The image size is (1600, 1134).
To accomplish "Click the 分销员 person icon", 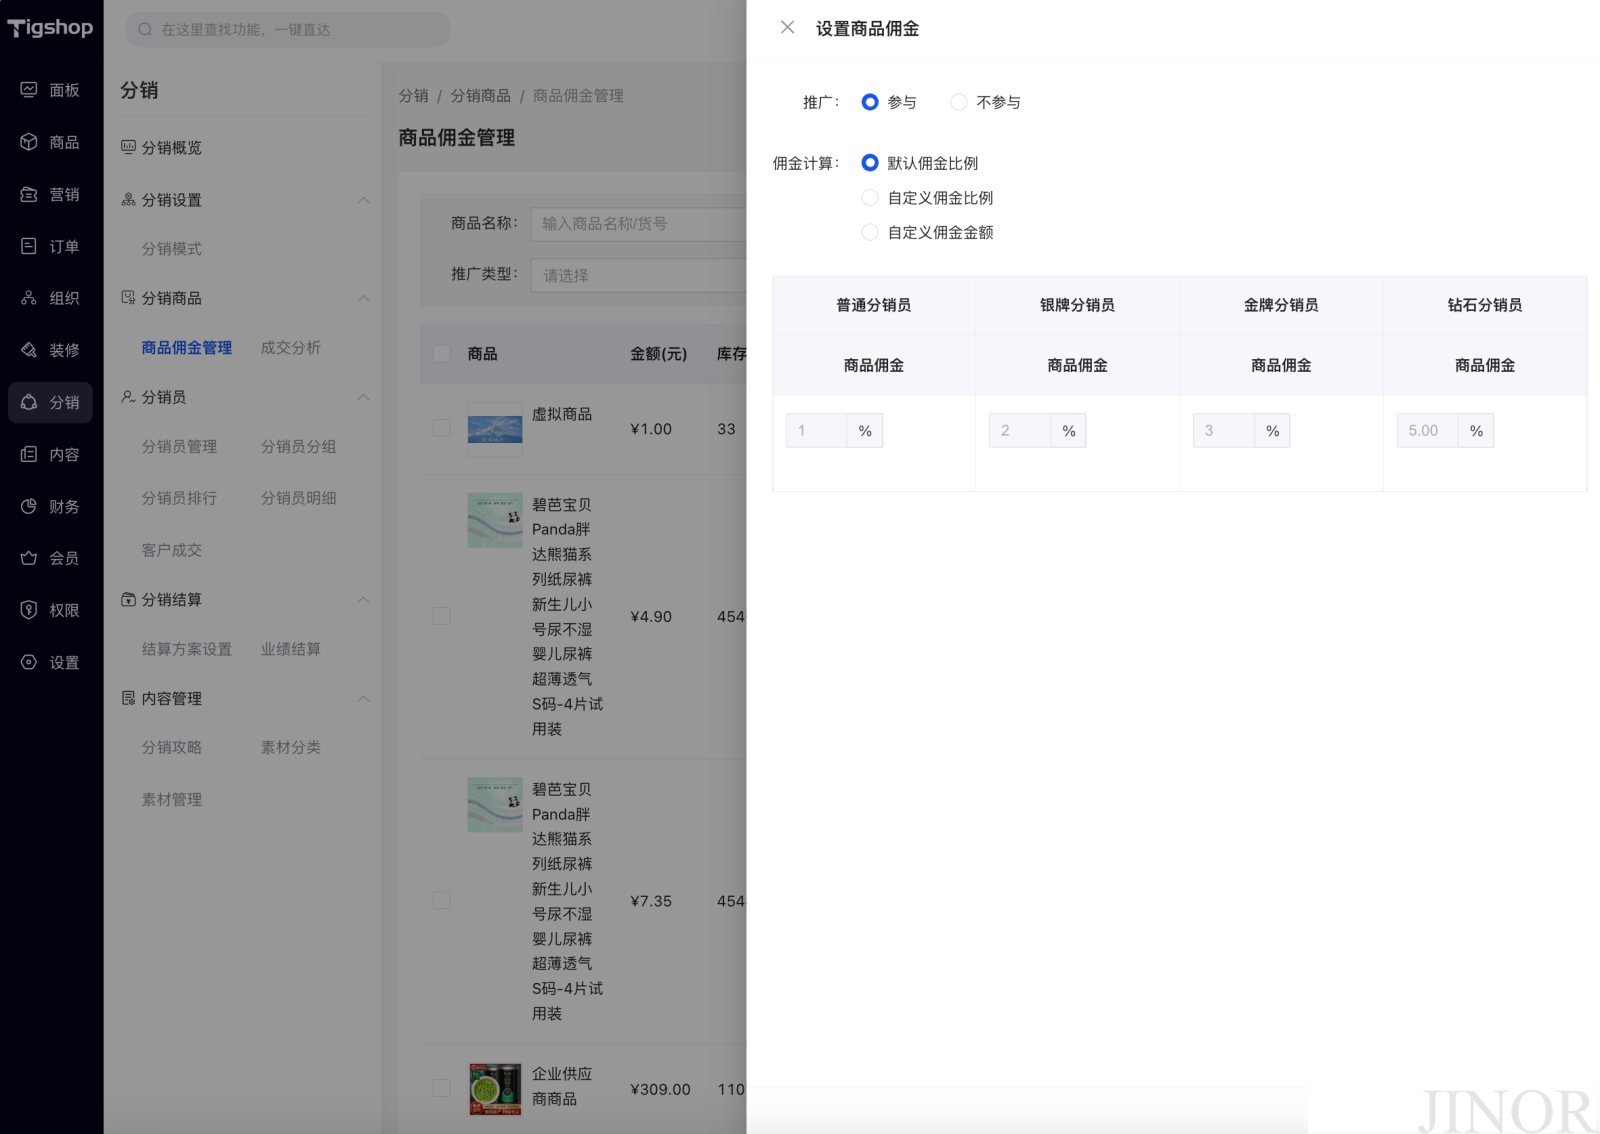I will (x=128, y=397).
